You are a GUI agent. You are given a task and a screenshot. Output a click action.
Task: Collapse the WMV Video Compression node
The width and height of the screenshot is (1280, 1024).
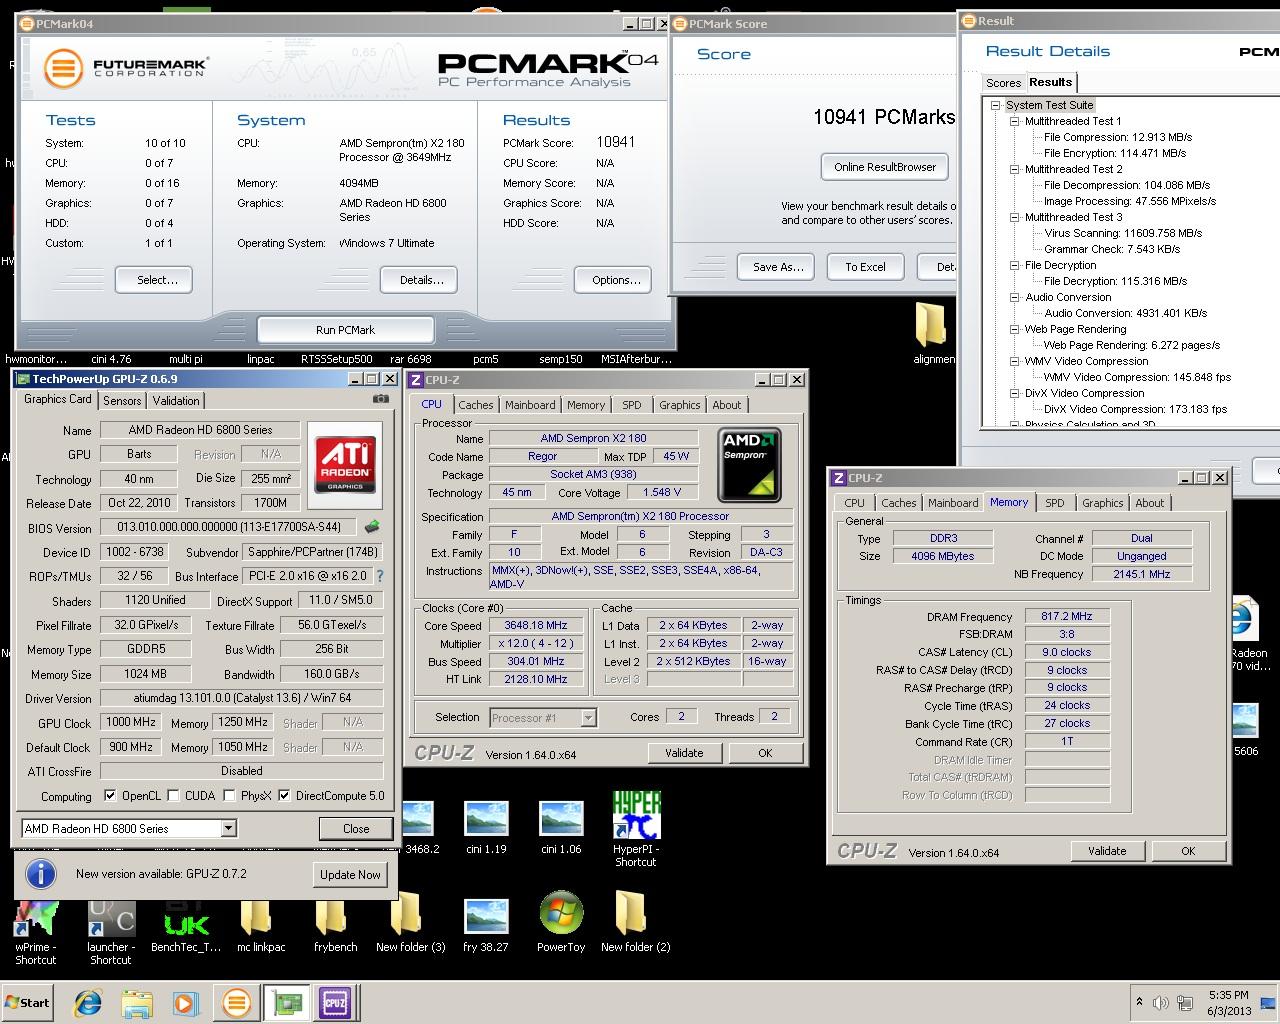pos(1014,361)
